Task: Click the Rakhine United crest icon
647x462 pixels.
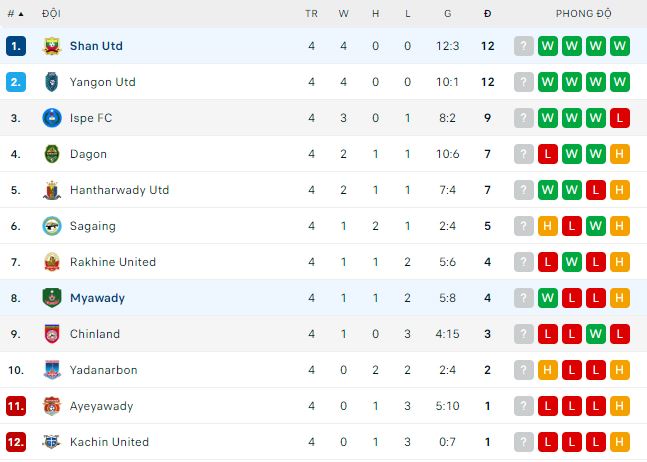Action: (x=52, y=262)
